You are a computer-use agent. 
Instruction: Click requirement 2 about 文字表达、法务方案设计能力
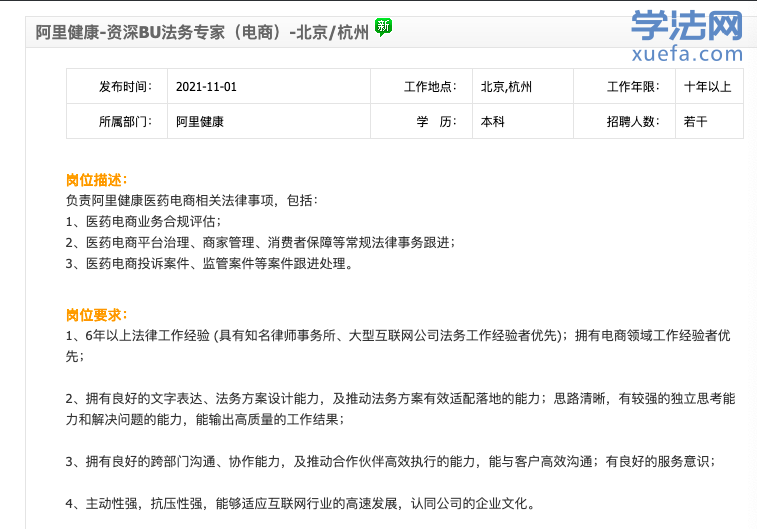point(401,409)
